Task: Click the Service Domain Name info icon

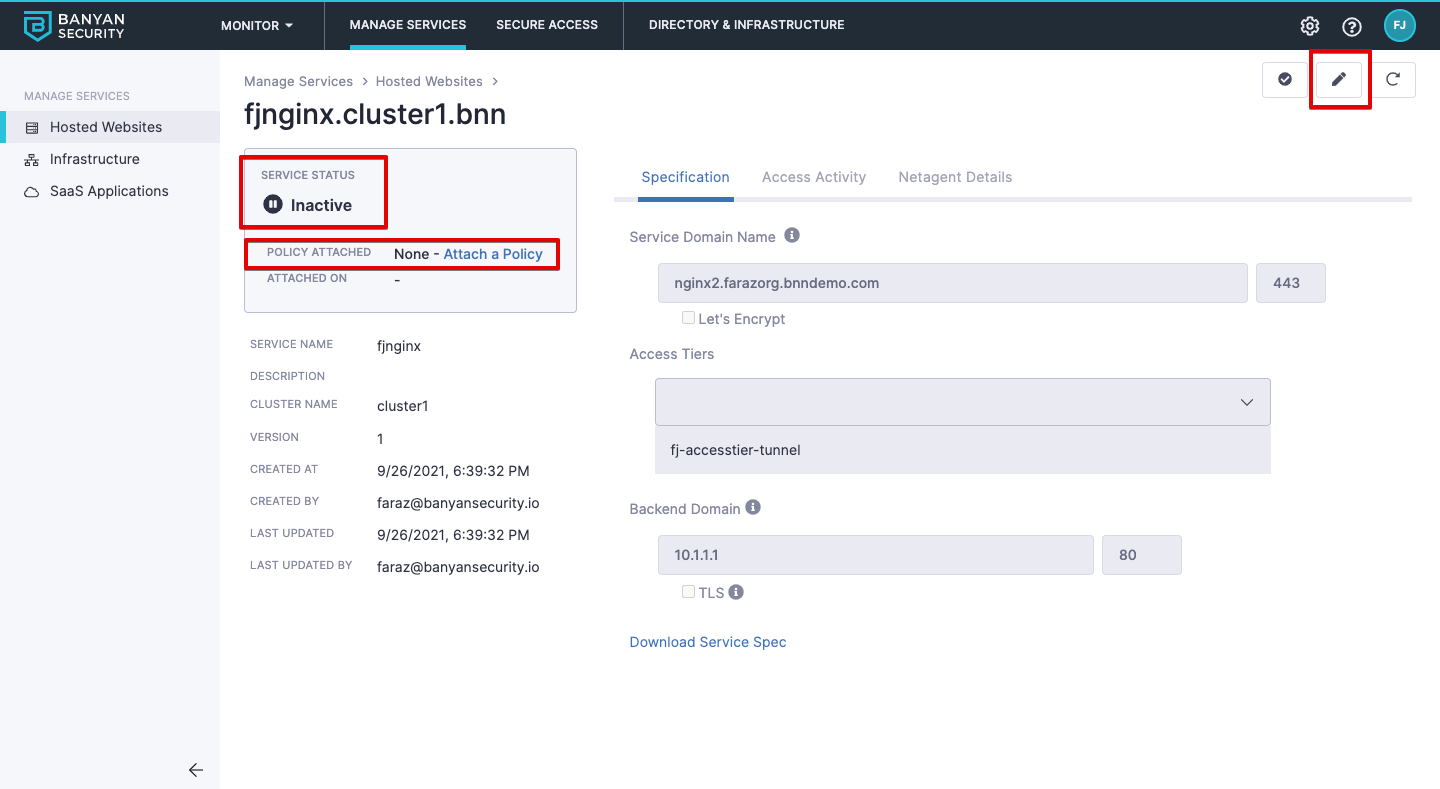Action: (x=792, y=236)
